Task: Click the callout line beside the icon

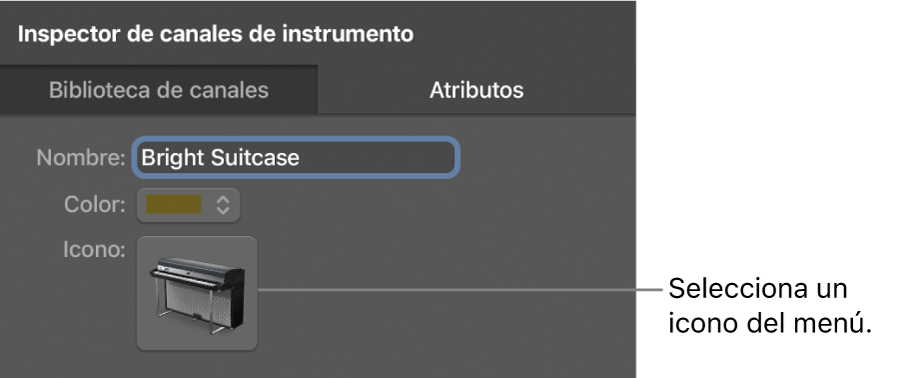Action: [x=460, y=290]
